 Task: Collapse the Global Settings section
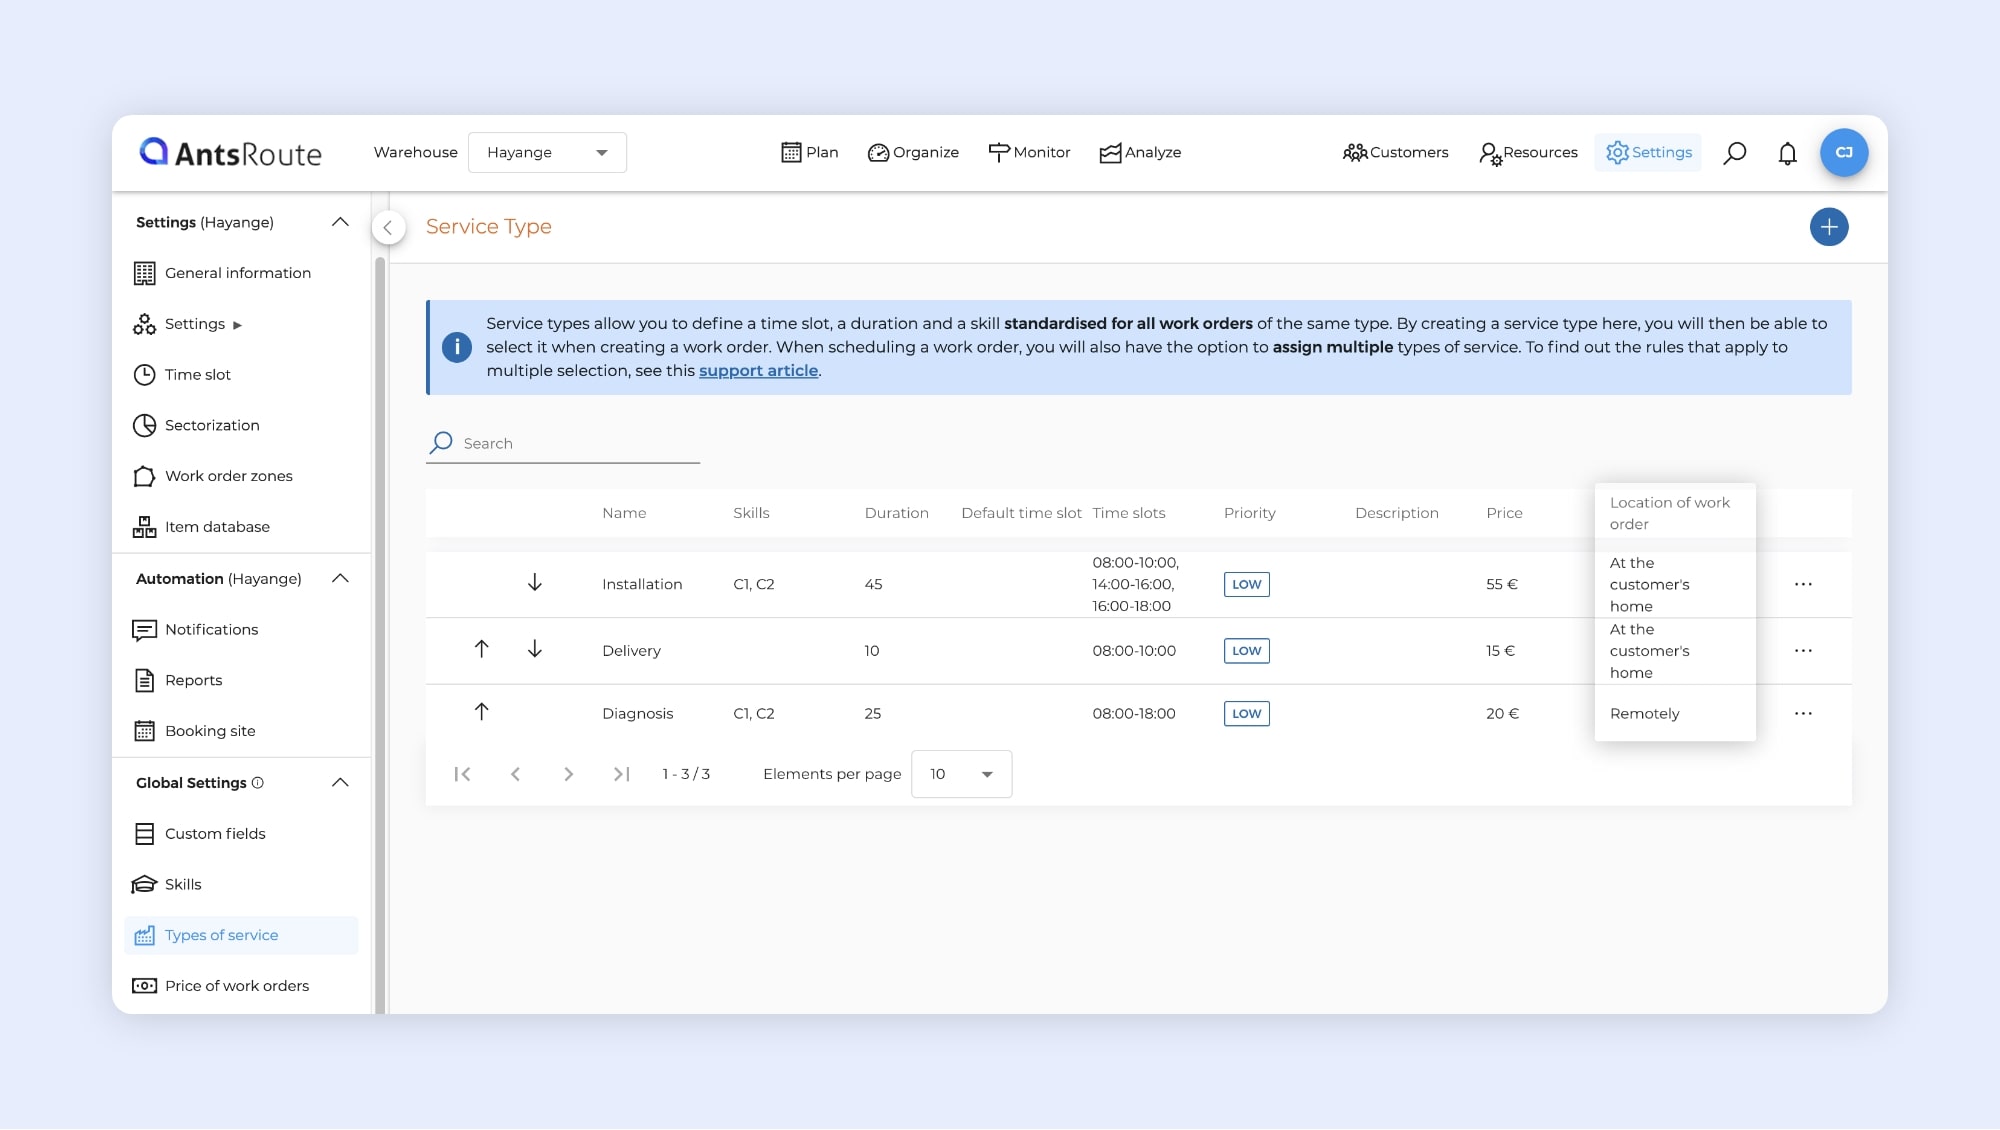point(340,783)
